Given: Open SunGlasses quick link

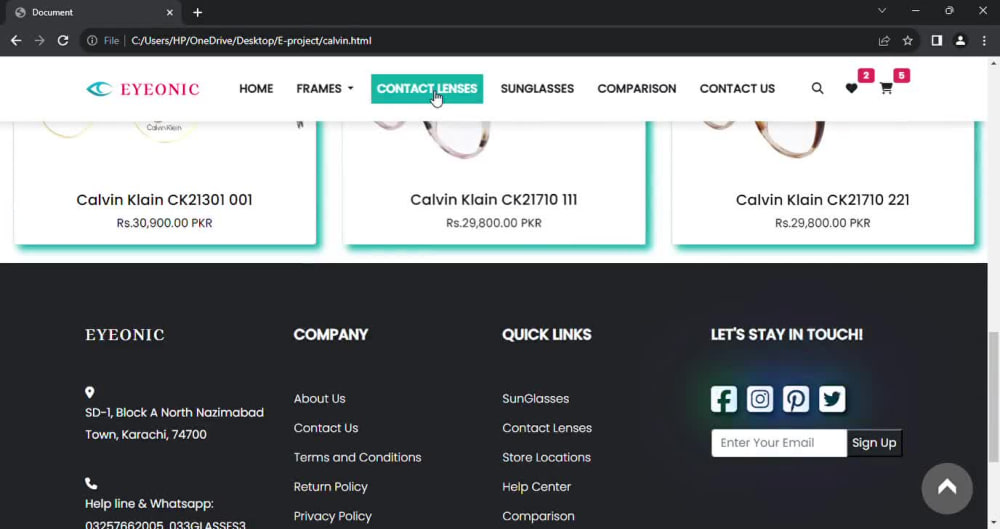Looking at the screenshot, I should tap(535, 399).
